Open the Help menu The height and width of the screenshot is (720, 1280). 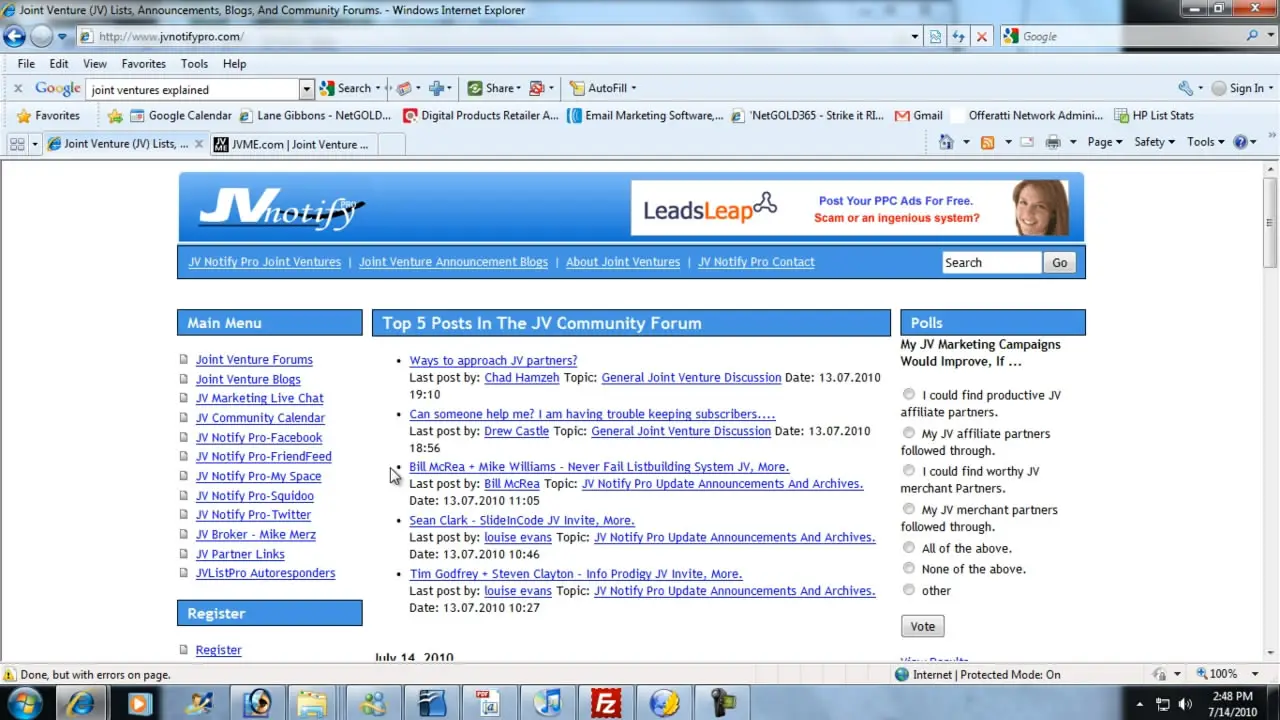pos(234,64)
